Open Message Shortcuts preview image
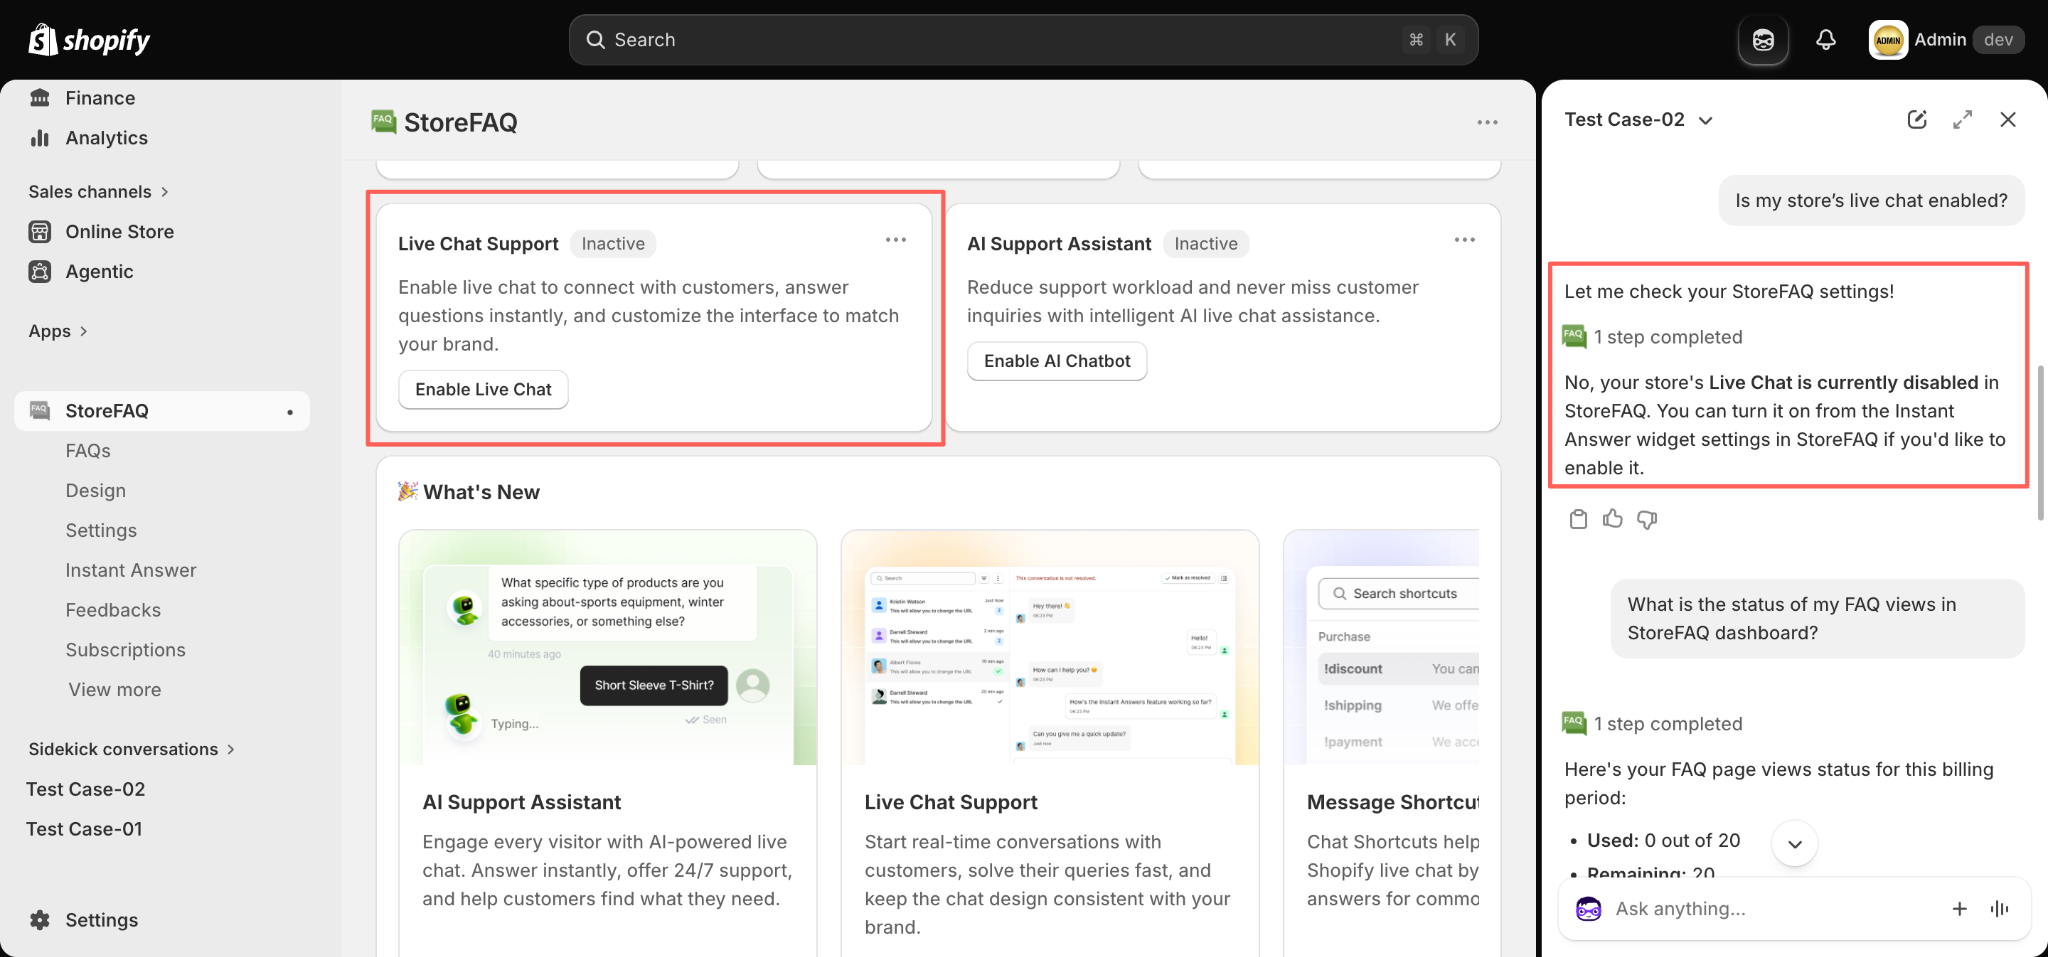 point(1382,648)
